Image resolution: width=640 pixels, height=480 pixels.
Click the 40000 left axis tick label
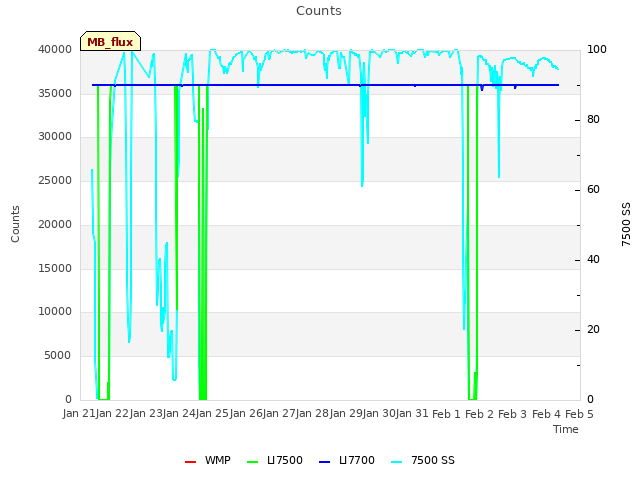click(55, 49)
